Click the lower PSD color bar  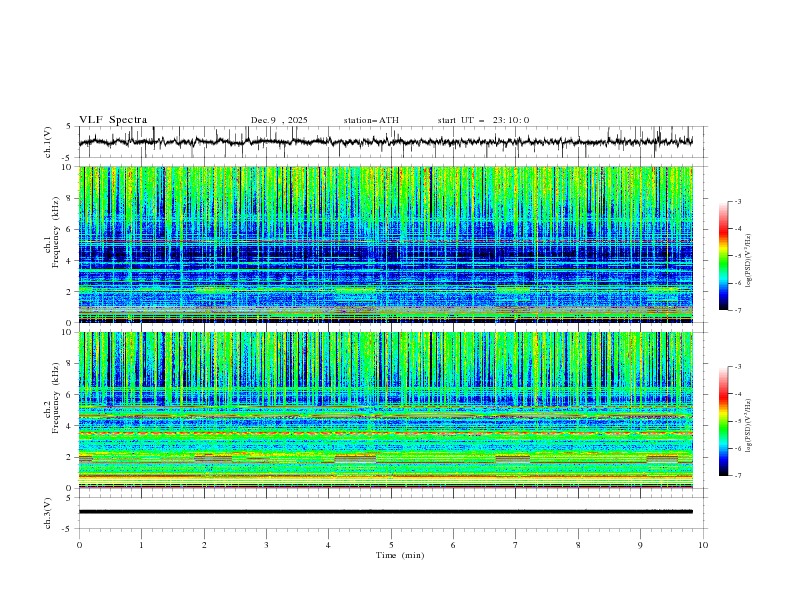click(x=723, y=421)
